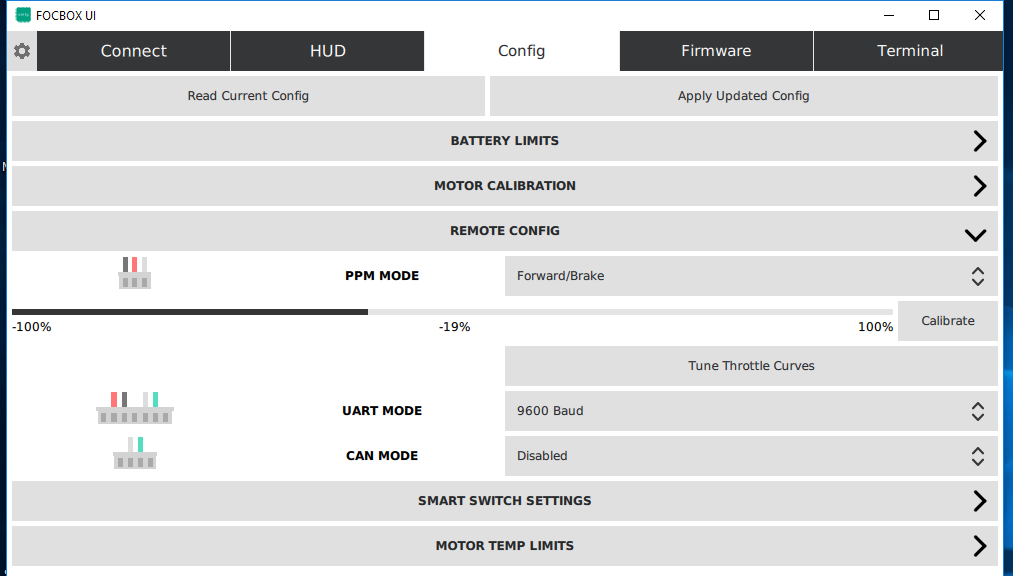
Task: Open the UART Mode baud dropdown
Action: pos(751,411)
